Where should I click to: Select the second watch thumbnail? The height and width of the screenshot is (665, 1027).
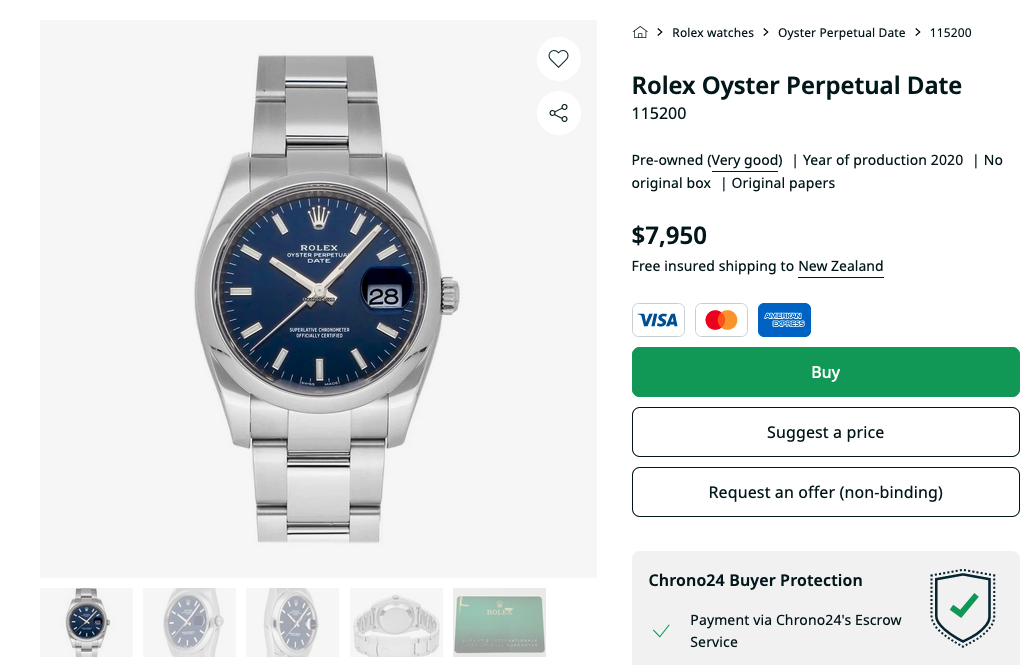pos(189,622)
